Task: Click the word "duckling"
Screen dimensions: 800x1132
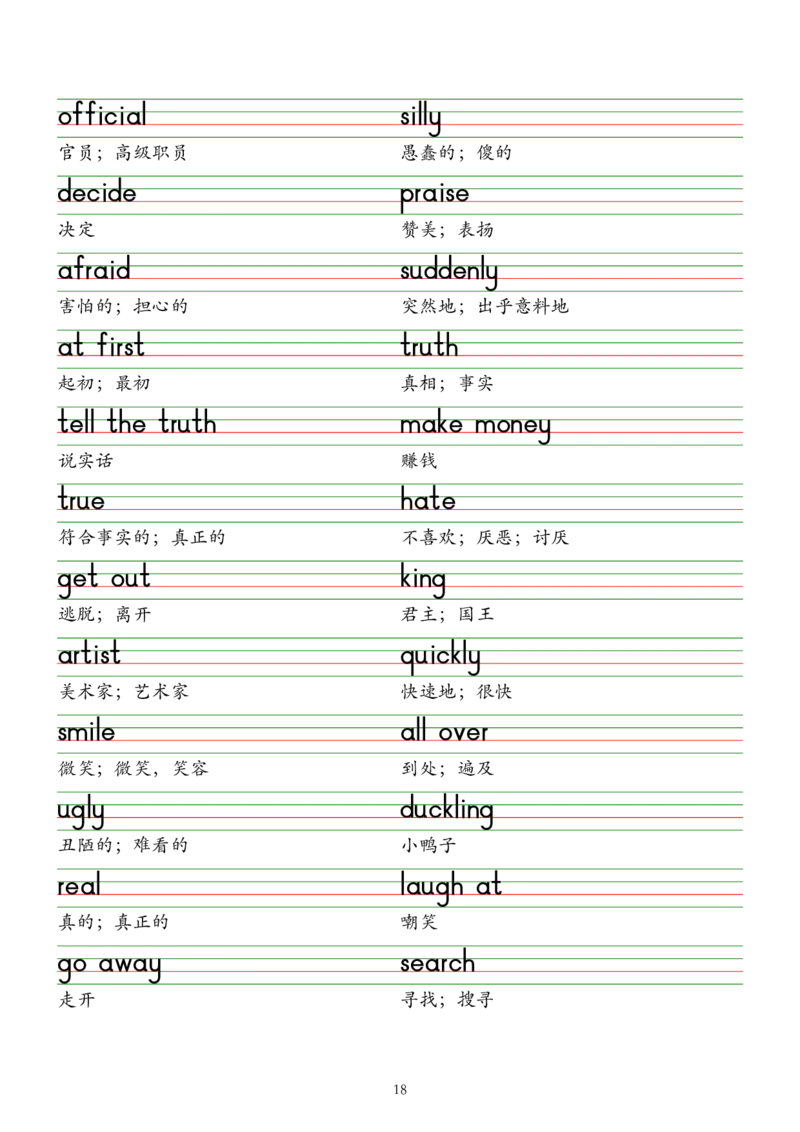Action: point(448,810)
